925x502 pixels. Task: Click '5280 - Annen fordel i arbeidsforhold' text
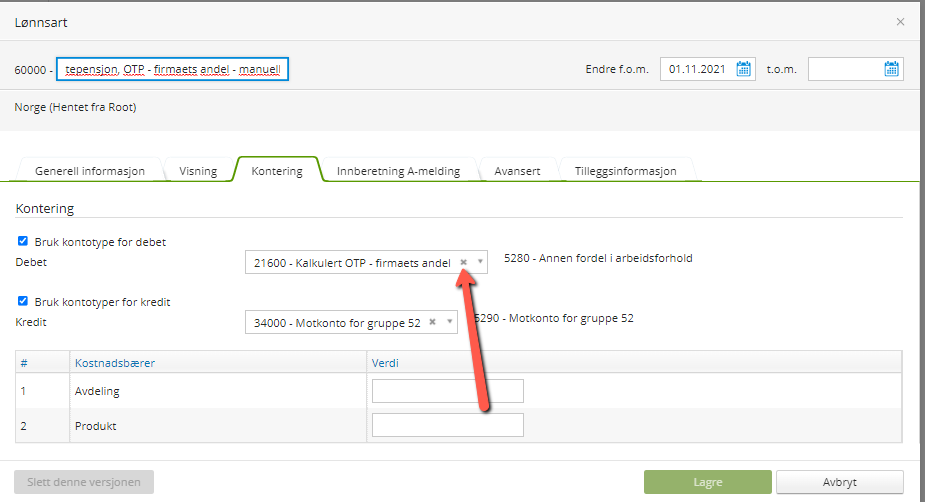coord(598,258)
